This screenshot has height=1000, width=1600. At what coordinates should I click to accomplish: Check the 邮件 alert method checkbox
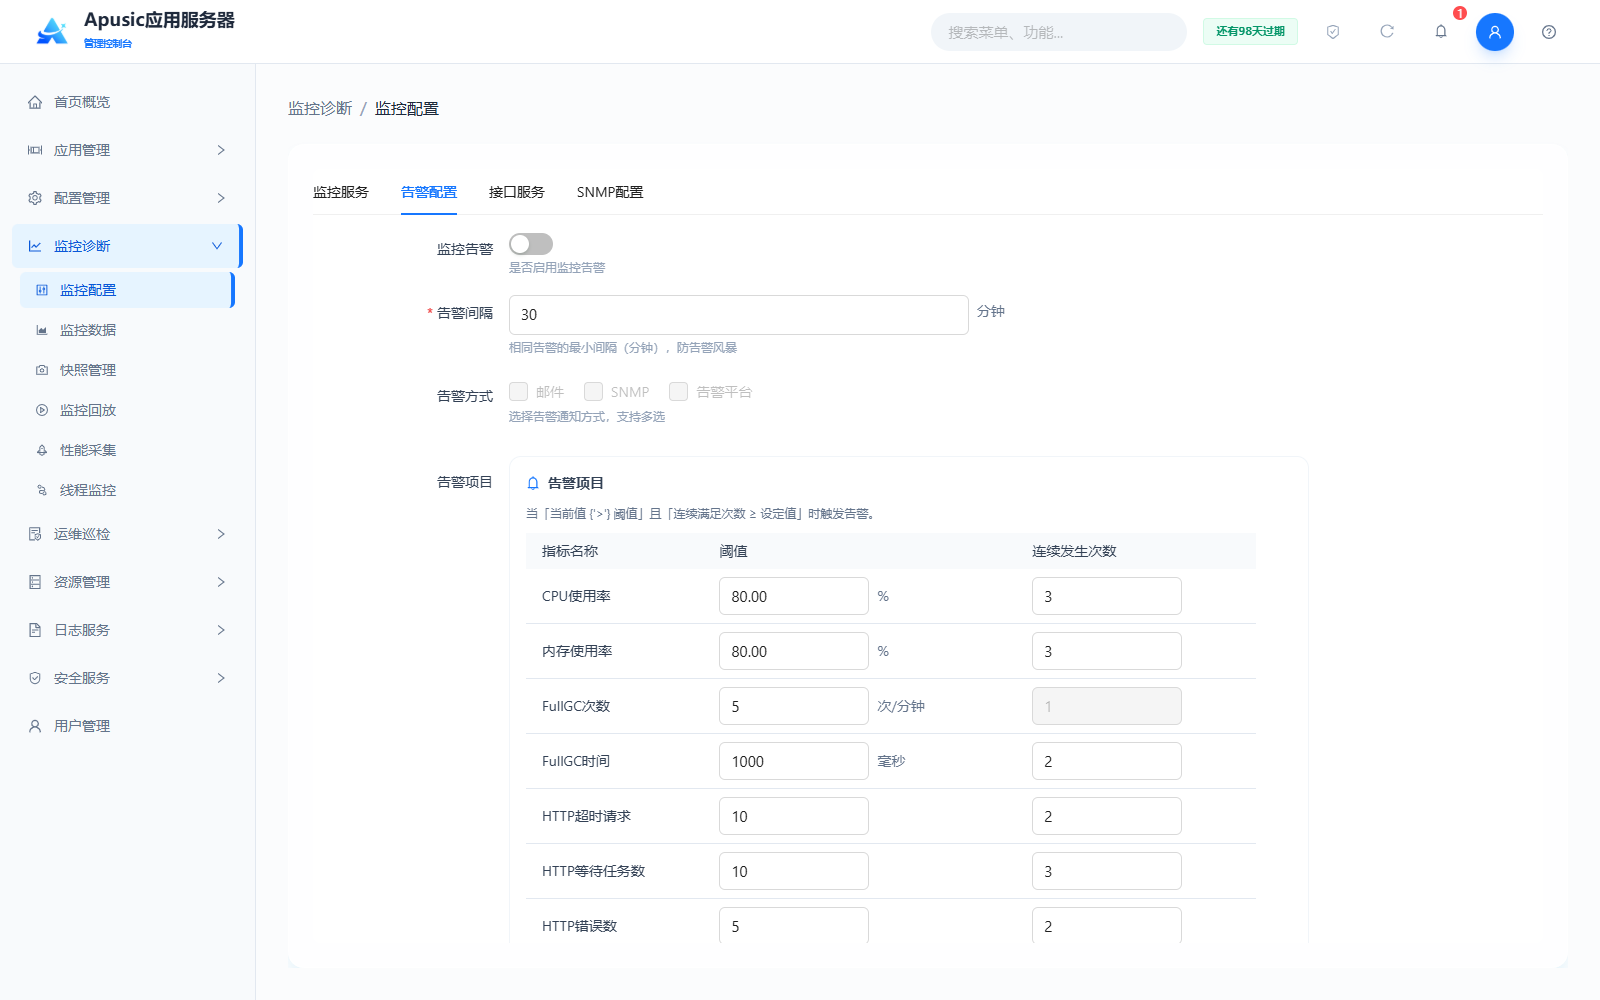[518, 391]
